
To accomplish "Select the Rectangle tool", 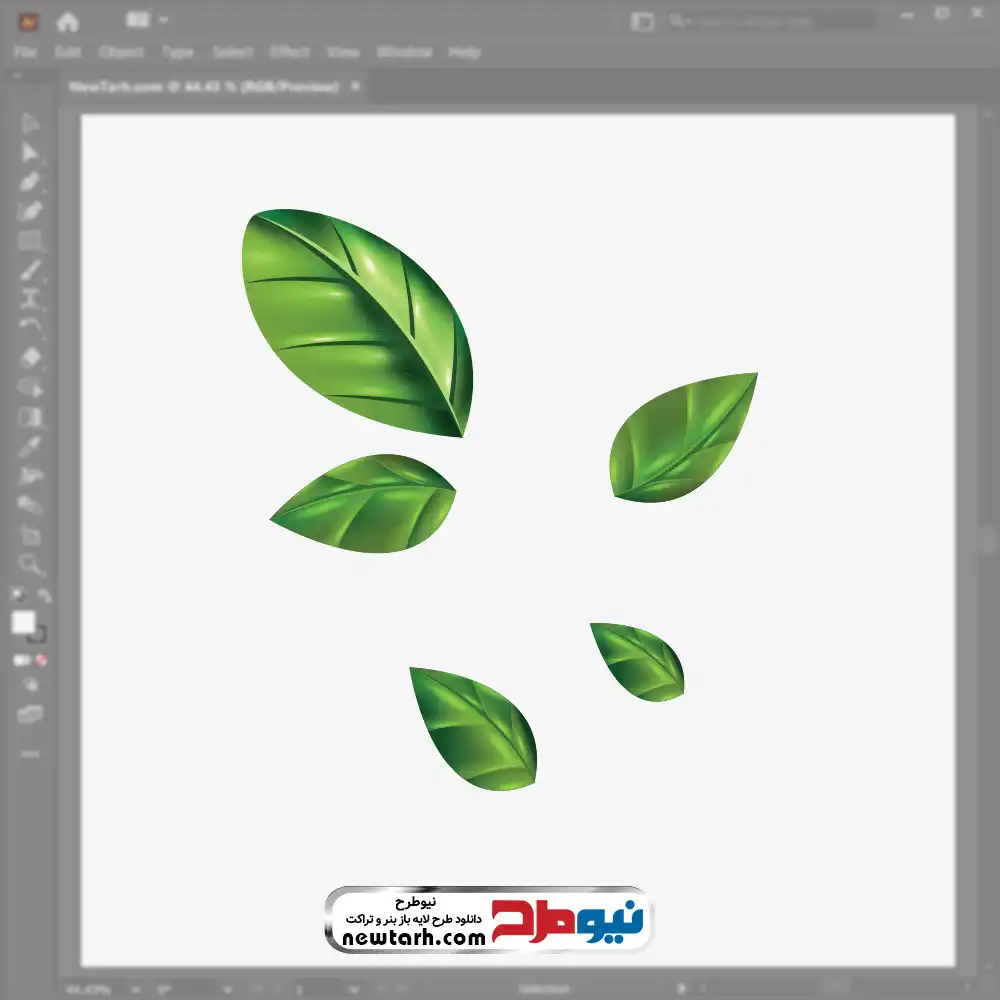I will pos(30,241).
